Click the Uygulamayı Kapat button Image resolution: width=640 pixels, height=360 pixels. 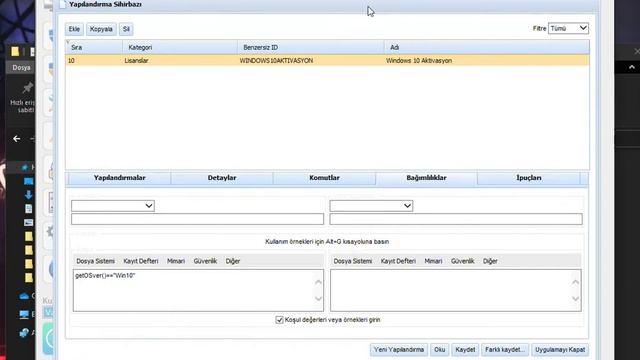[560, 350]
